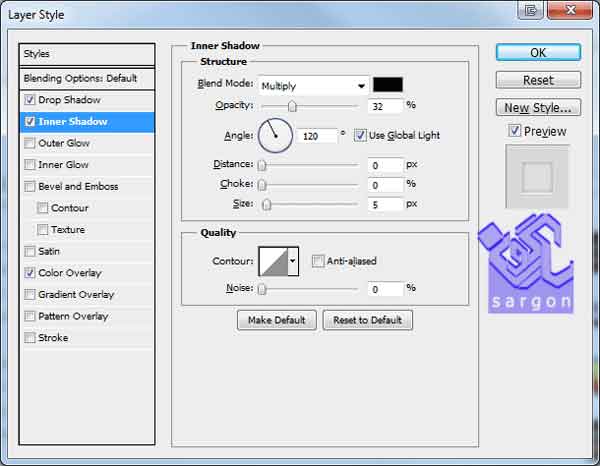Uncheck the Preview checkbox
The width and height of the screenshot is (600, 466).
point(514,131)
